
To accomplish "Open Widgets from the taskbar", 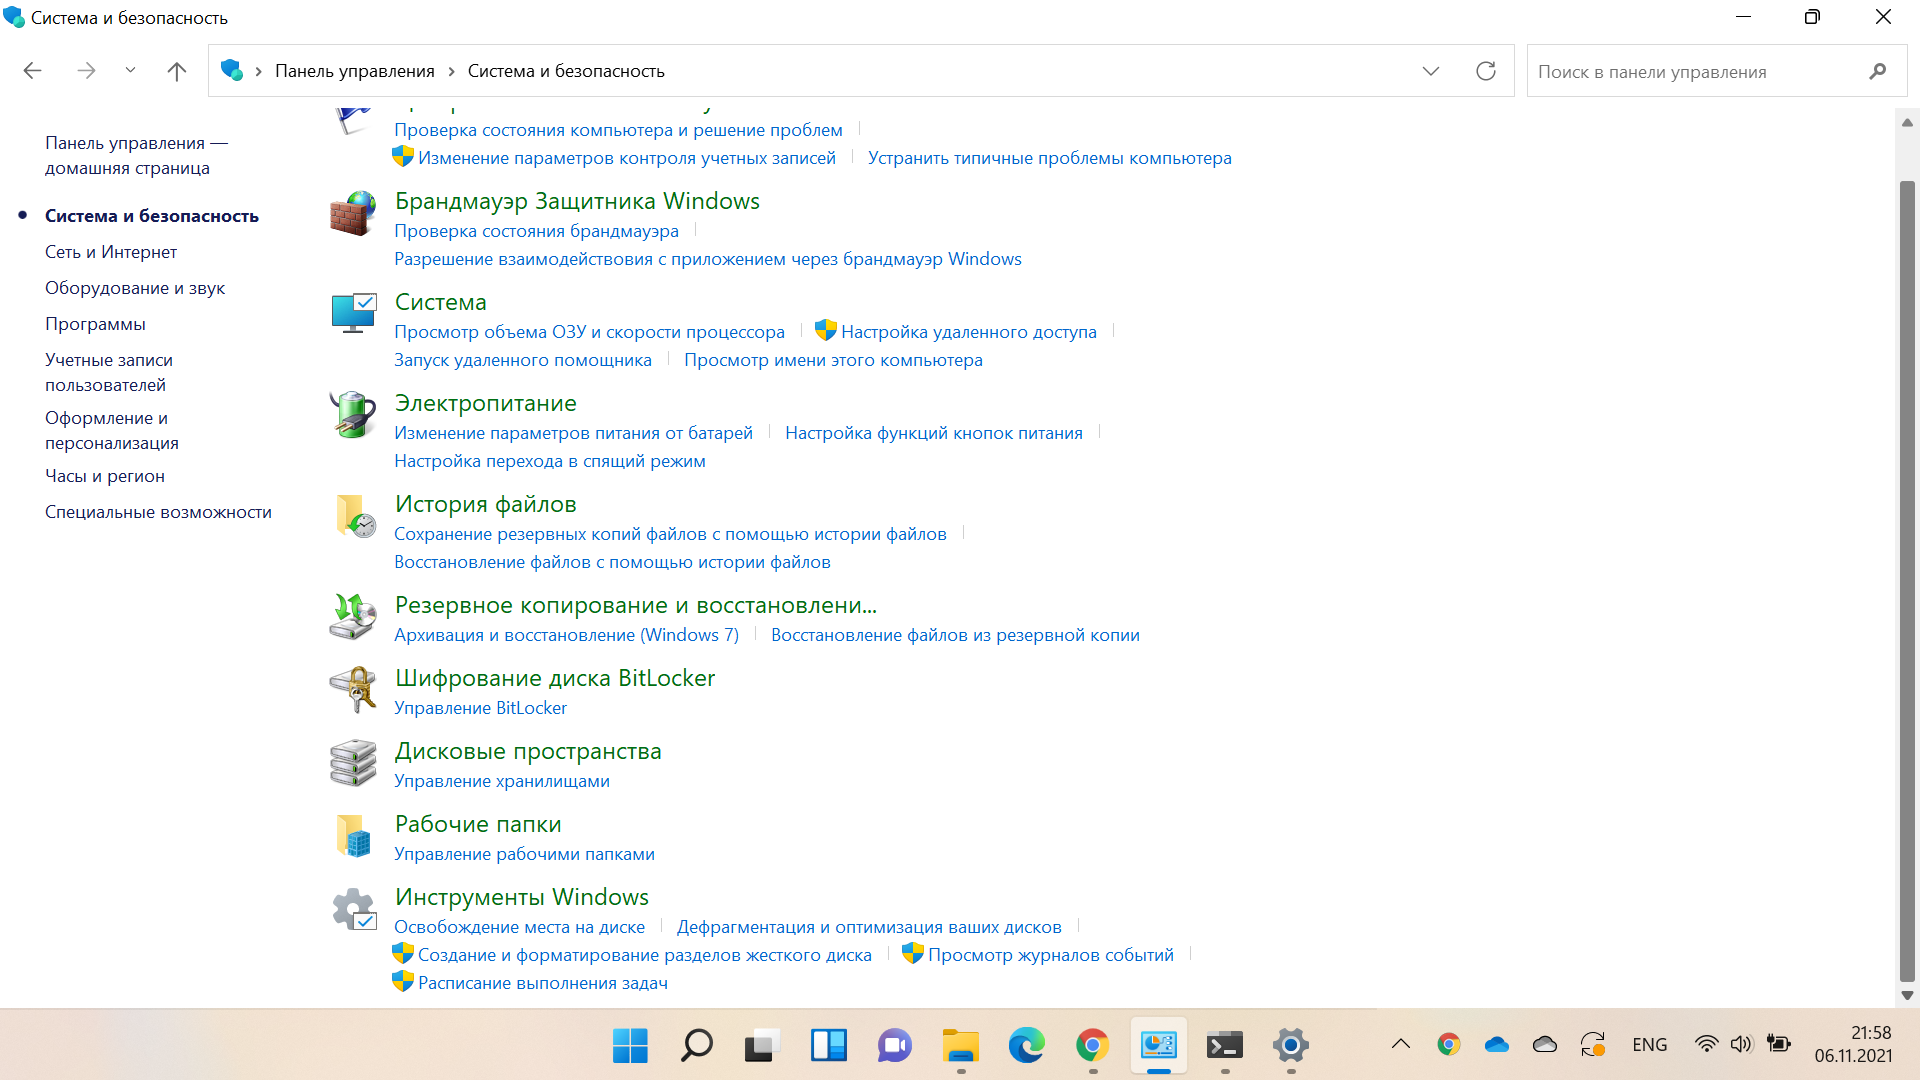I will (828, 1046).
